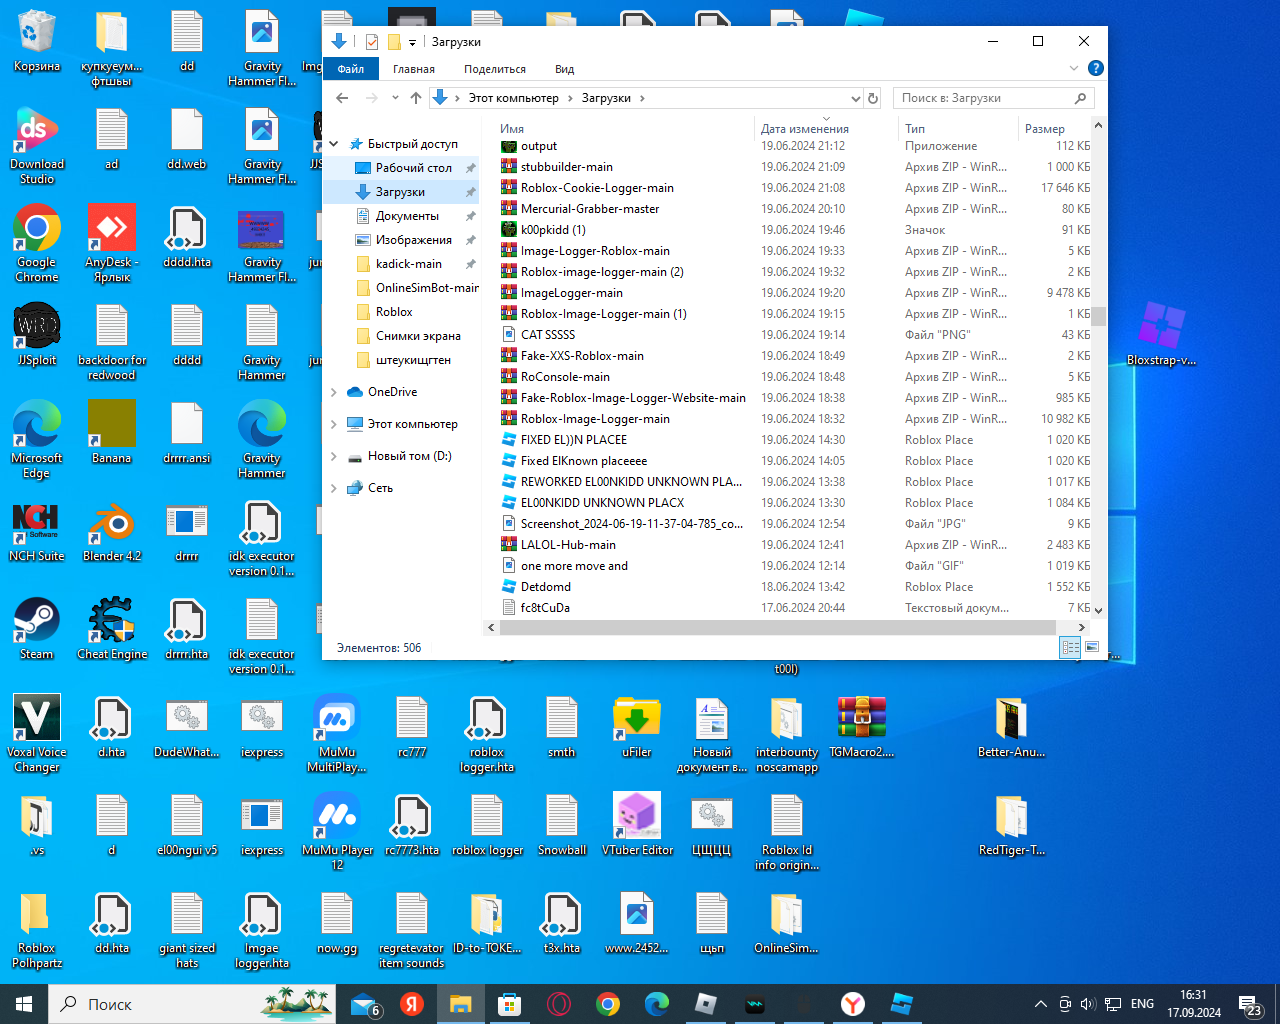Image resolution: width=1280 pixels, height=1024 pixels.
Task: Unpin Рабочий стол from quick access
Action: 470,168
